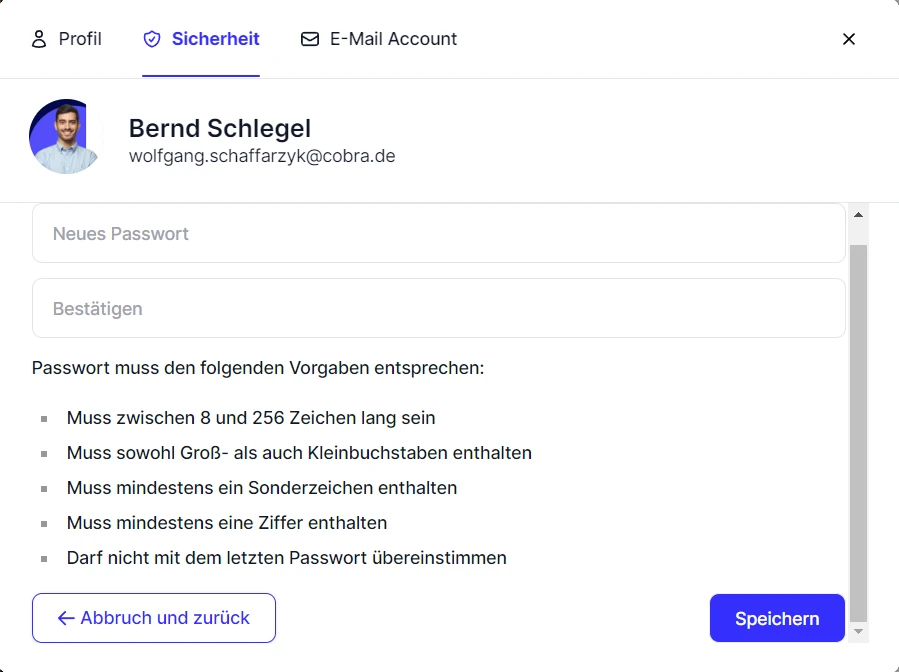The image size is (899, 672).
Task: Click the scrollbar down arrow
Action: 859,631
